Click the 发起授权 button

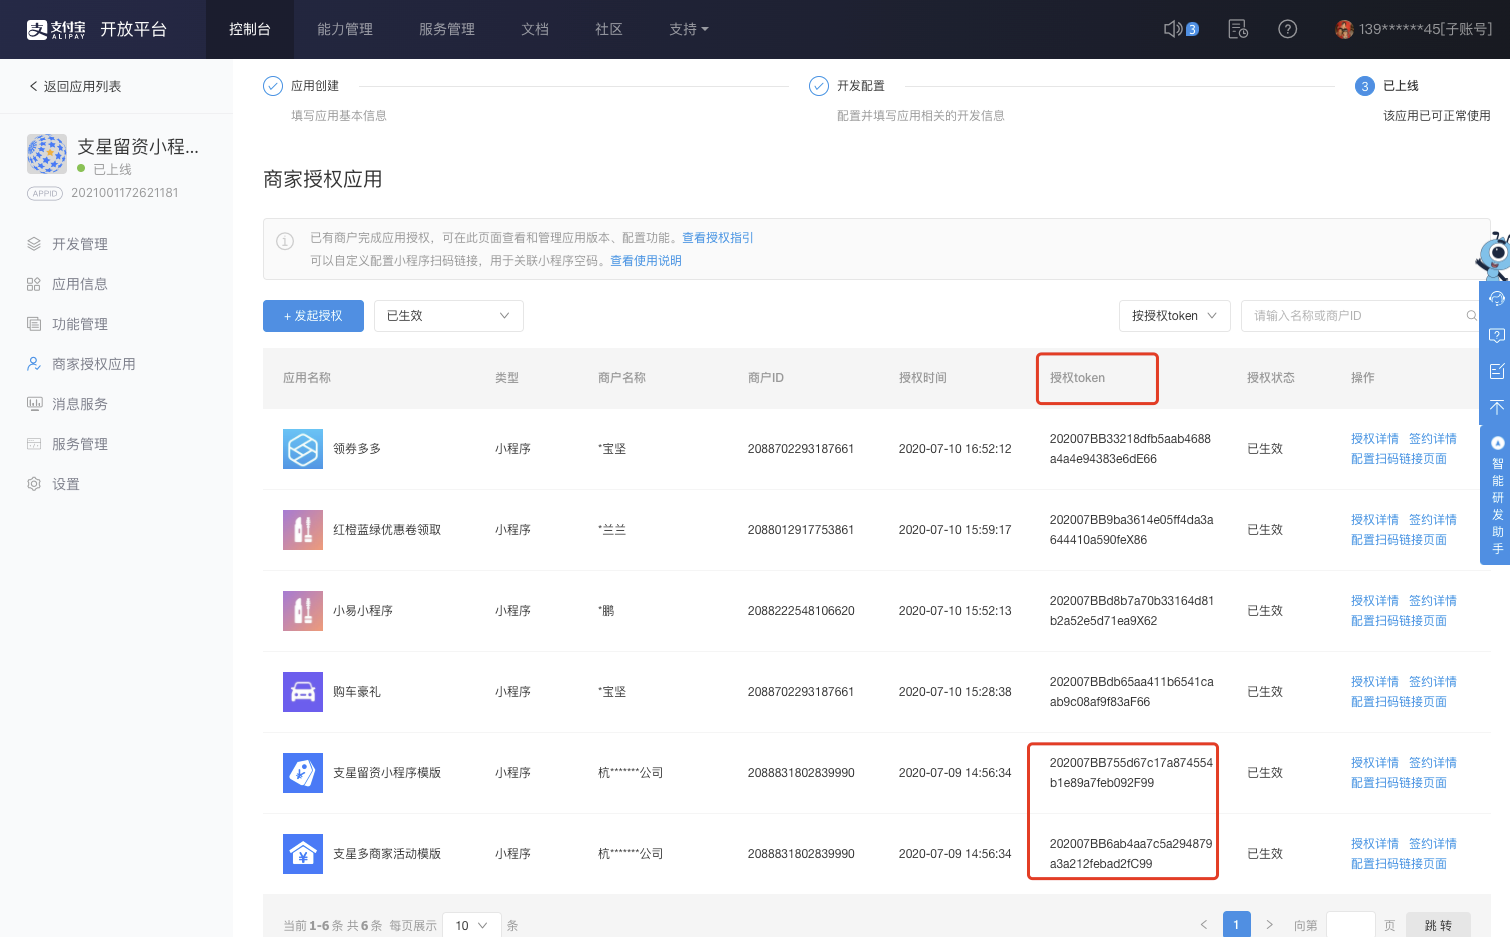coord(313,316)
